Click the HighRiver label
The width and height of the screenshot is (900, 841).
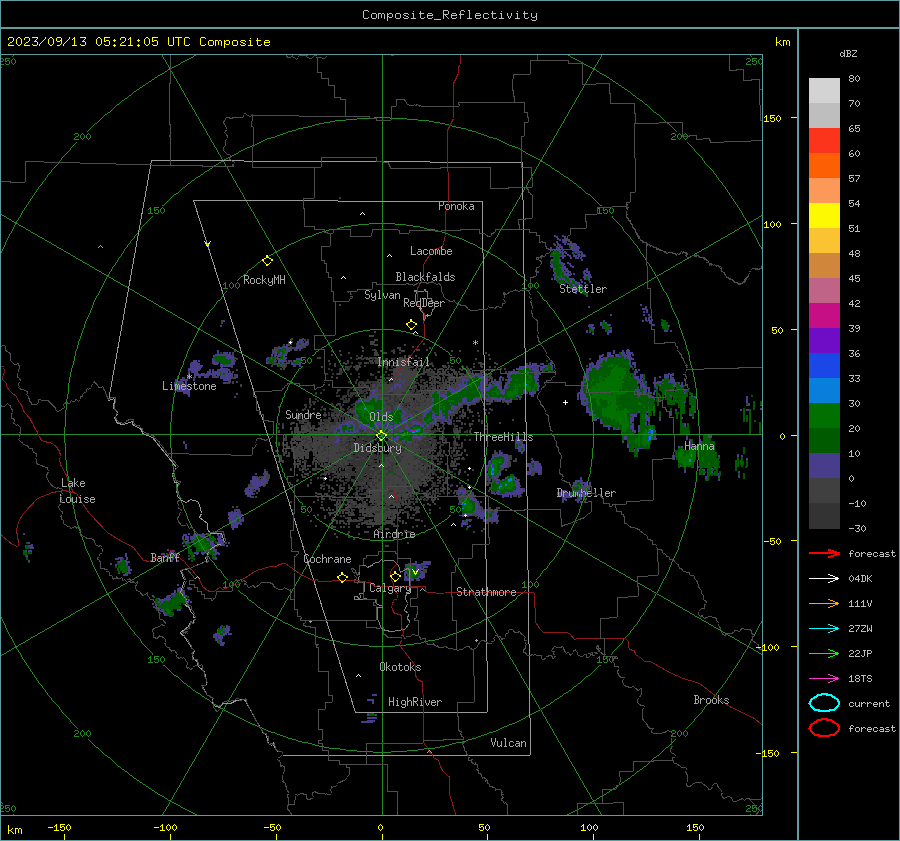415,702
